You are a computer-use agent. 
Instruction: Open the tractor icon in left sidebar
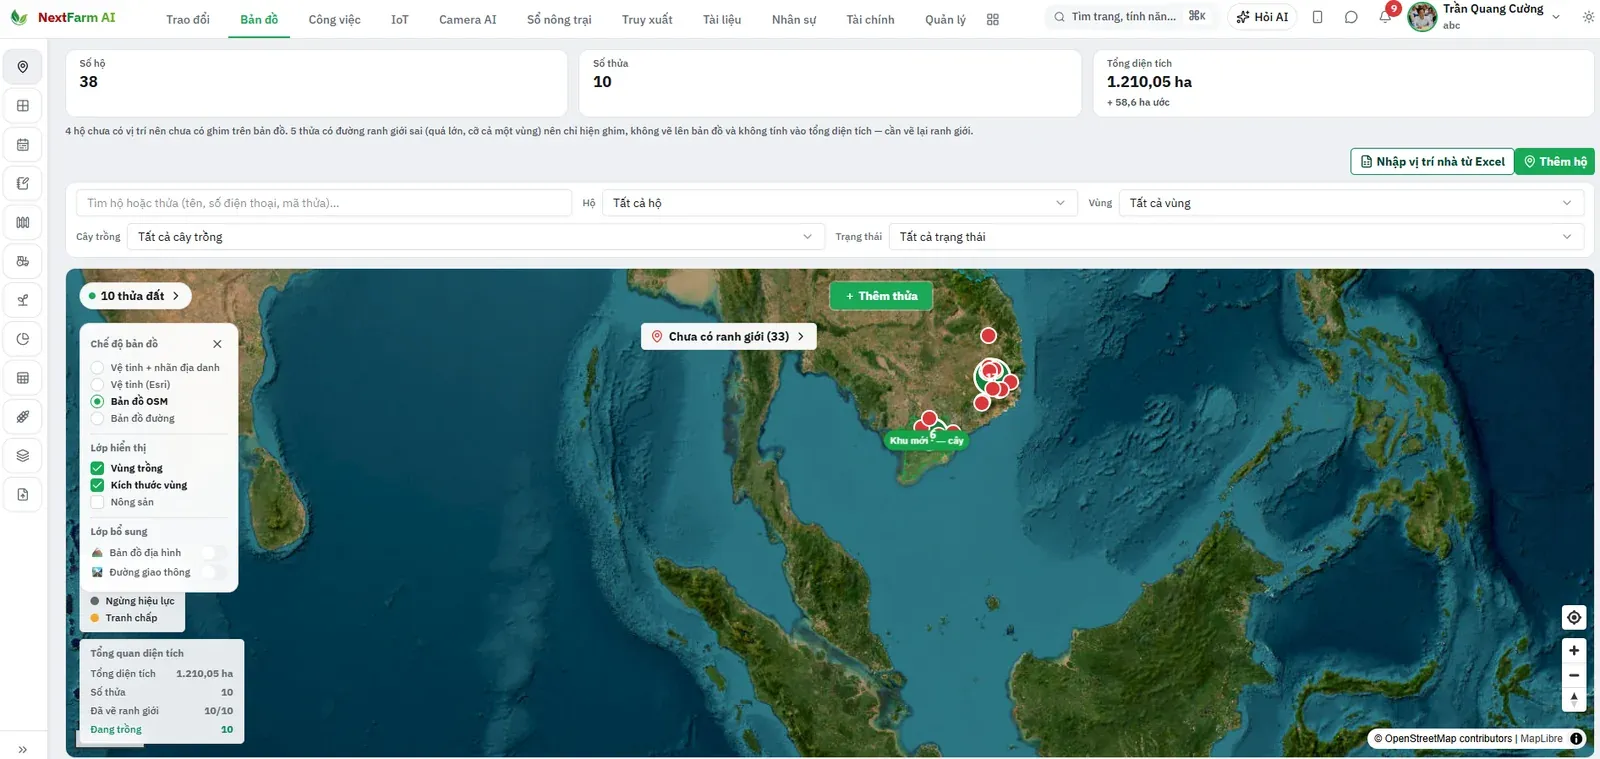[x=23, y=261]
